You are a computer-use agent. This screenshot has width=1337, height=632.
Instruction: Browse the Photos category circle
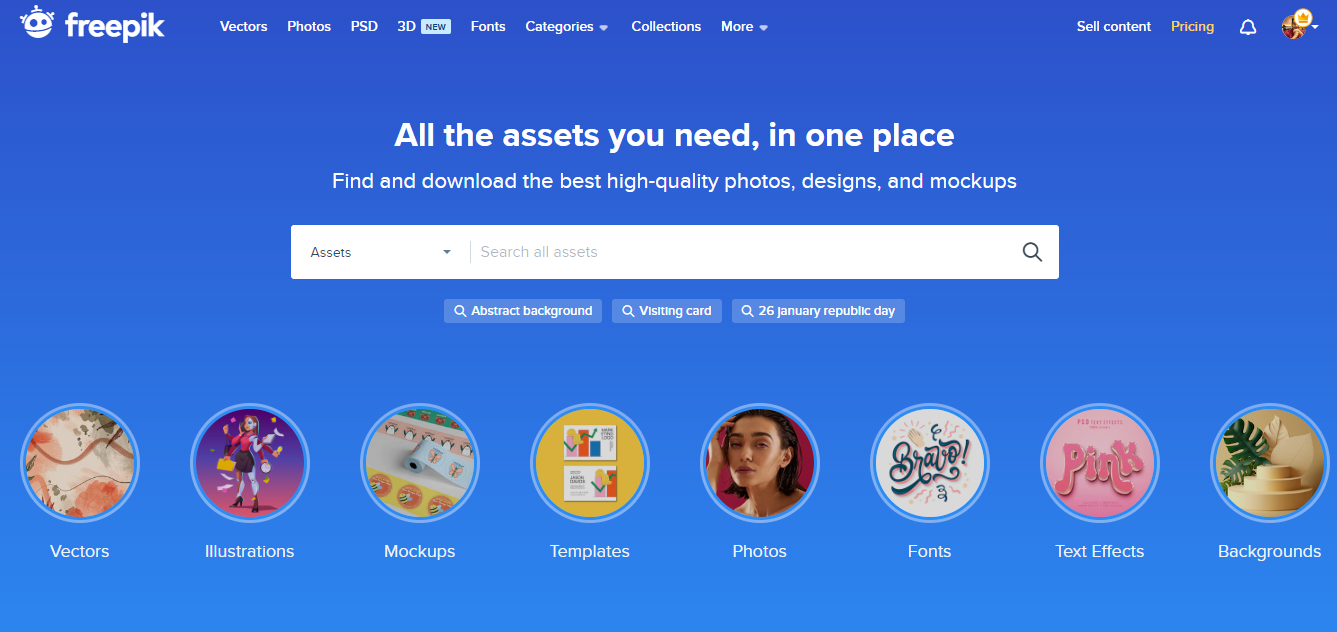(x=760, y=463)
